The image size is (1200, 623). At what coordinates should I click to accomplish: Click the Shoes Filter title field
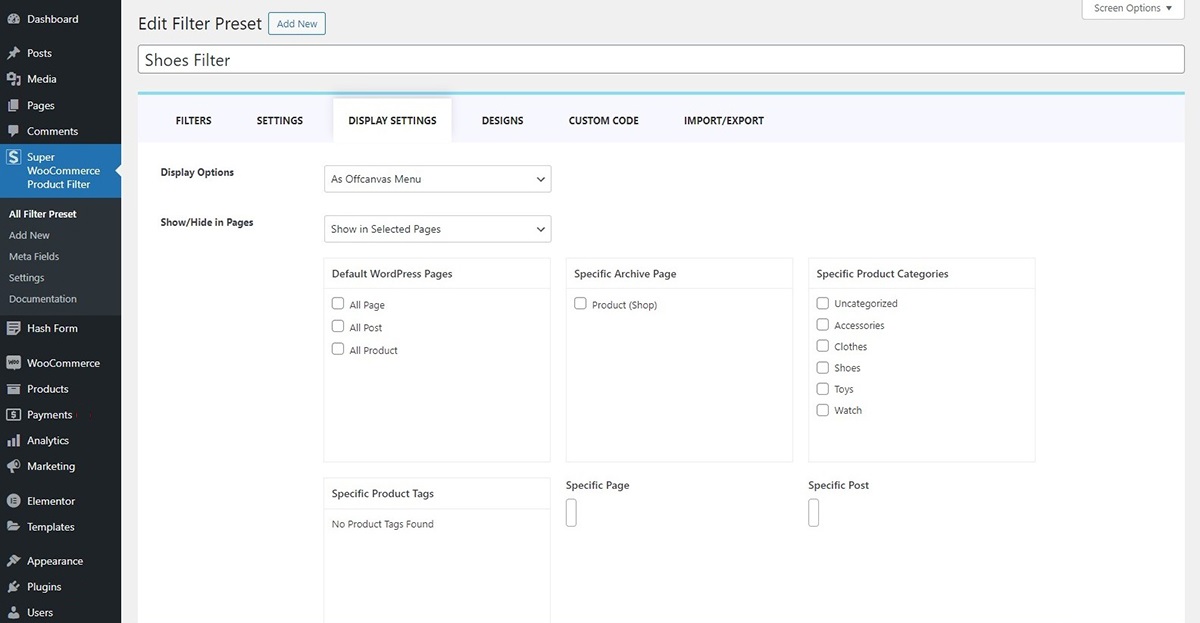coord(661,60)
